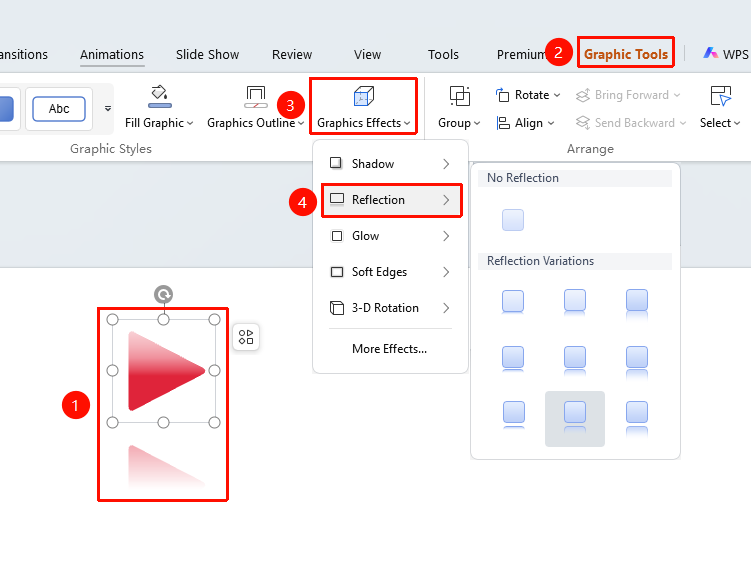Click the Group shapes icon
This screenshot has height=570, width=751.
(460, 96)
